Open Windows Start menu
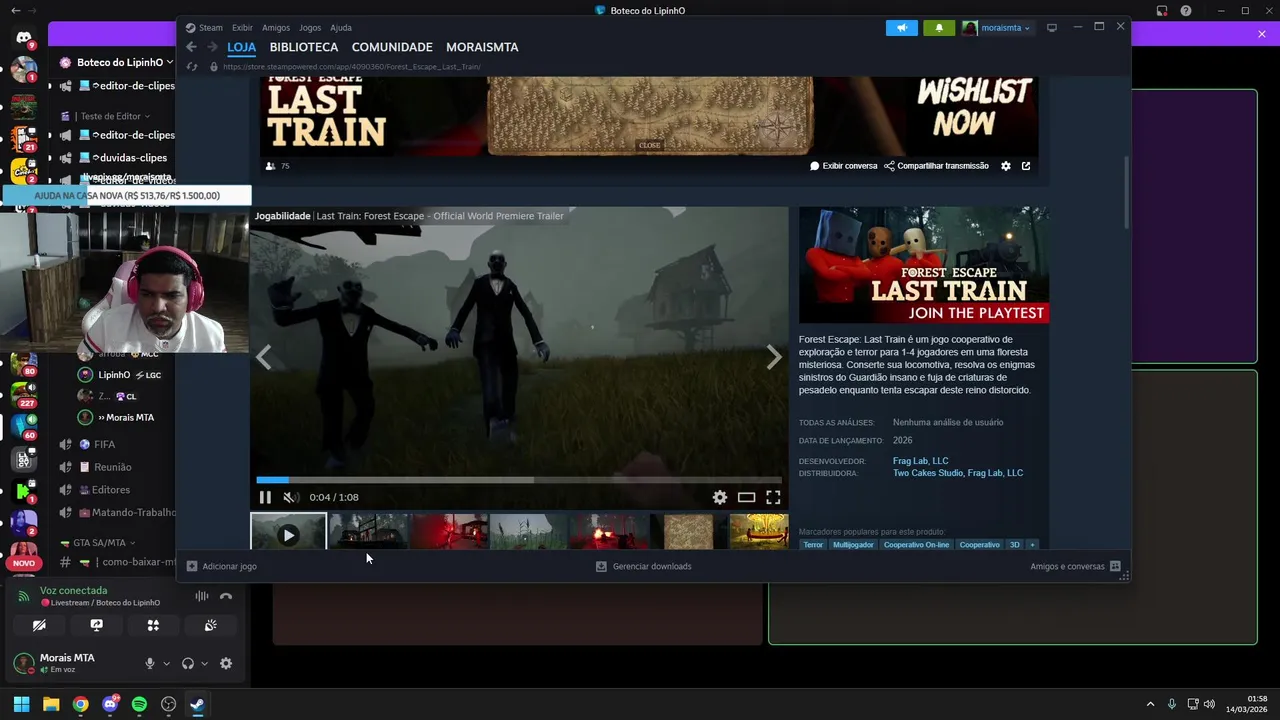The height and width of the screenshot is (720, 1280). coord(21,704)
